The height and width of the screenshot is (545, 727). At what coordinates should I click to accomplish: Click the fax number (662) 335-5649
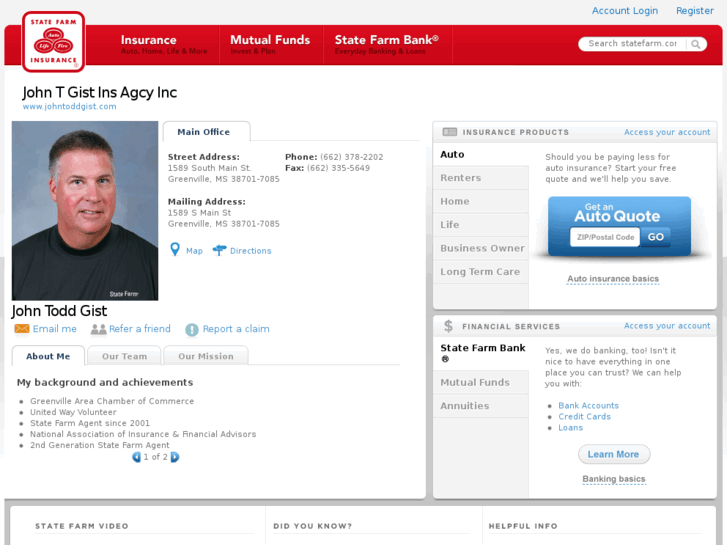(x=338, y=168)
